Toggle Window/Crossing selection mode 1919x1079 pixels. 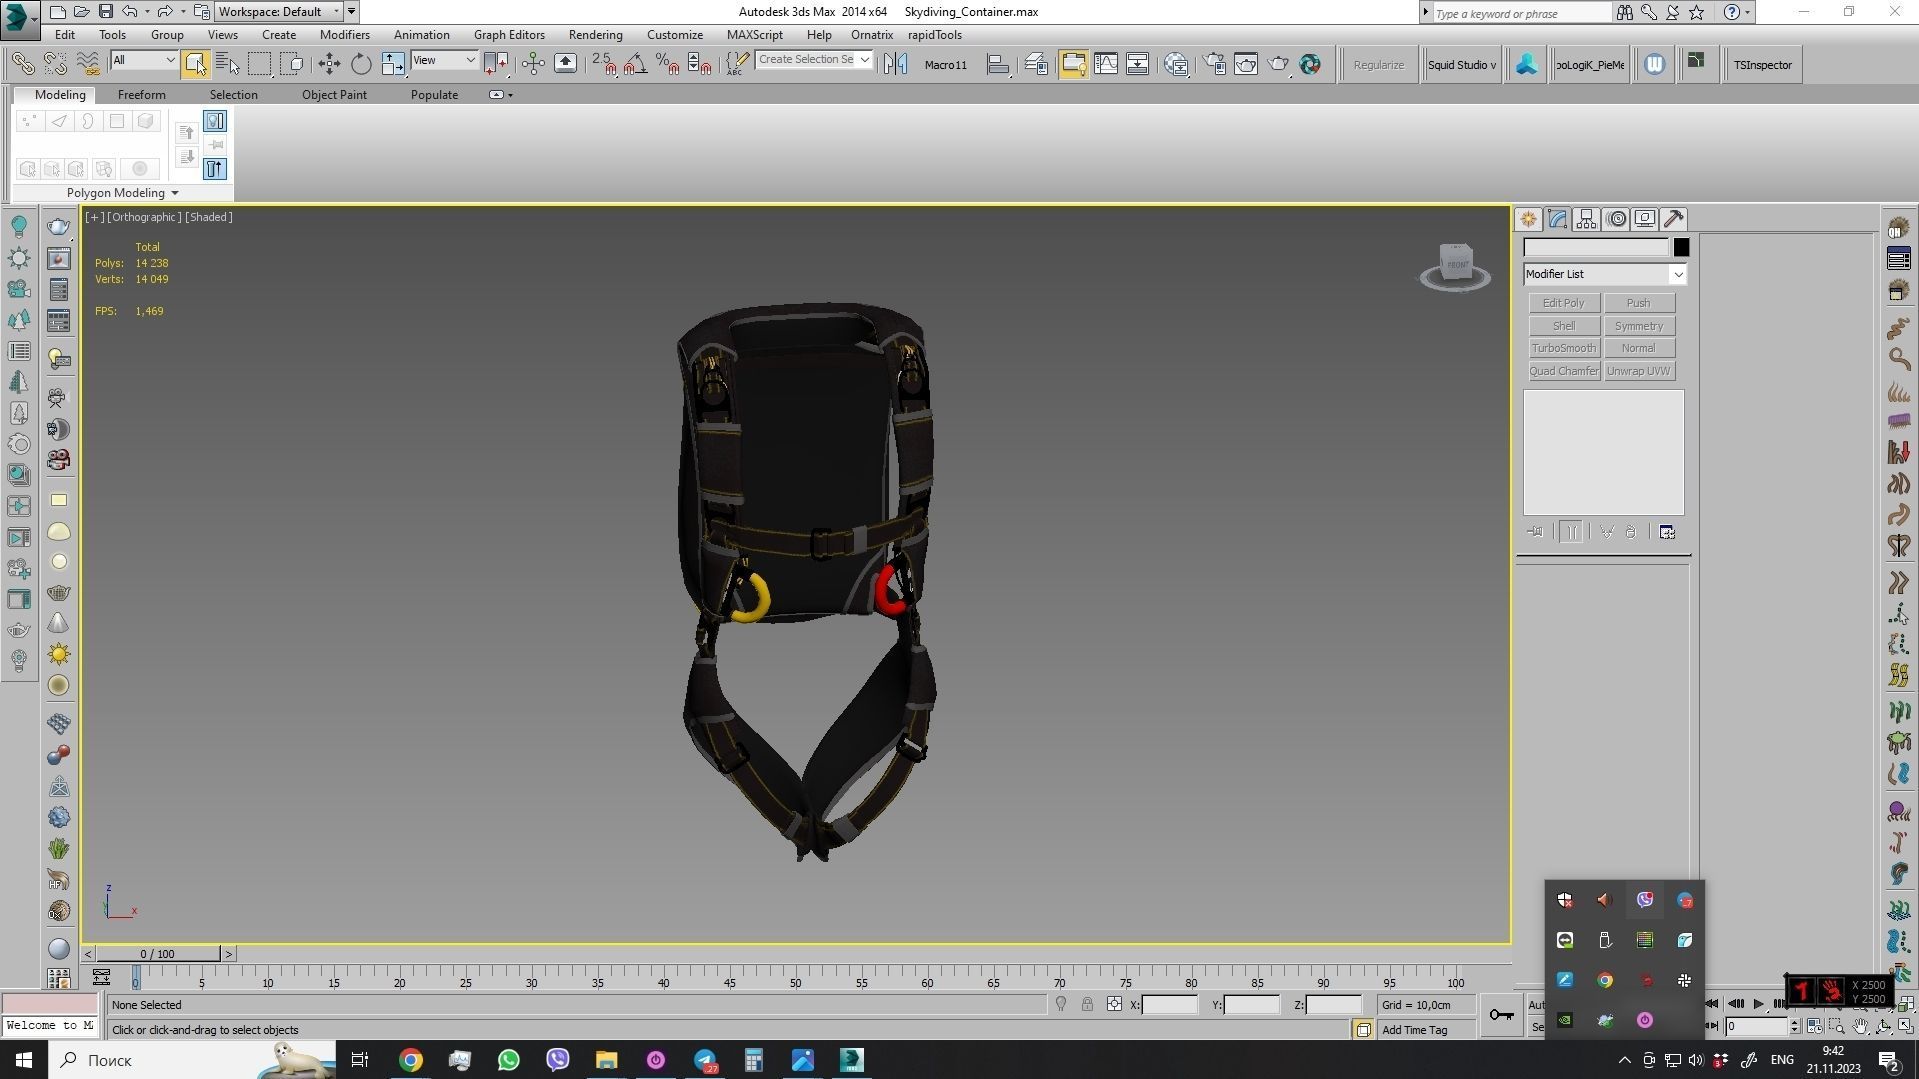[292, 64]
